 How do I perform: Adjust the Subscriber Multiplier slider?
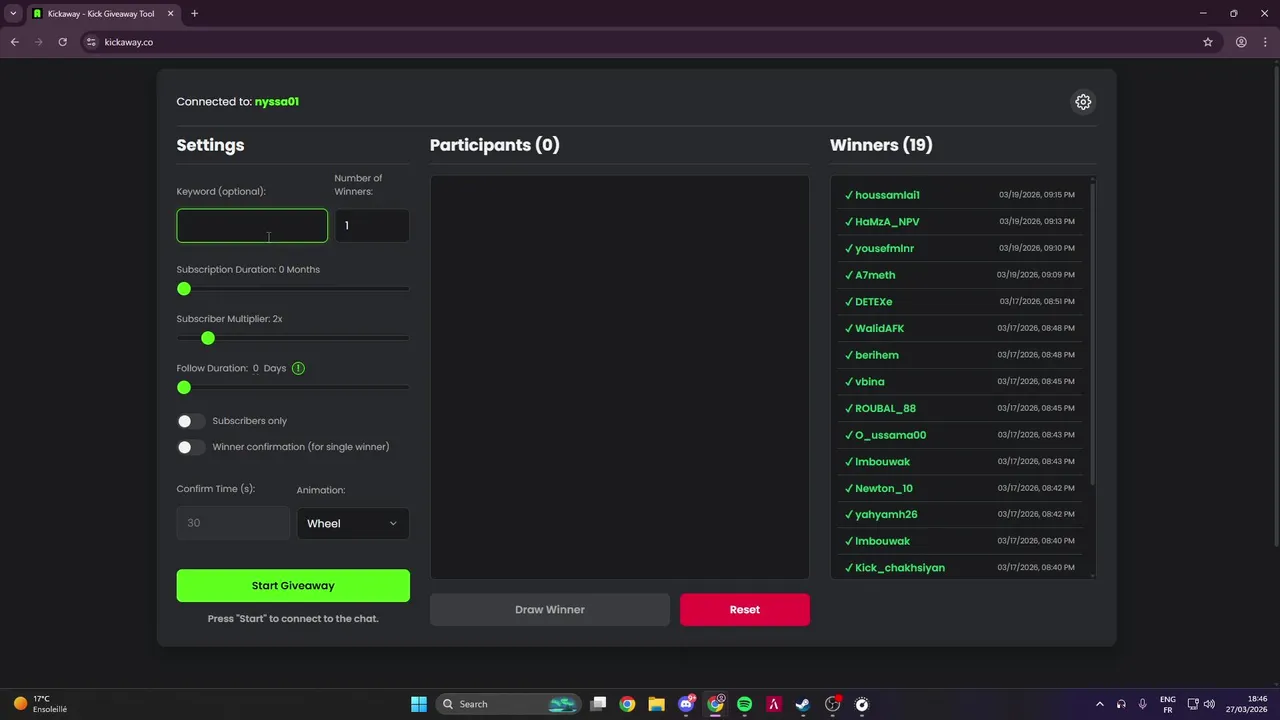click(x=208, y=338)
